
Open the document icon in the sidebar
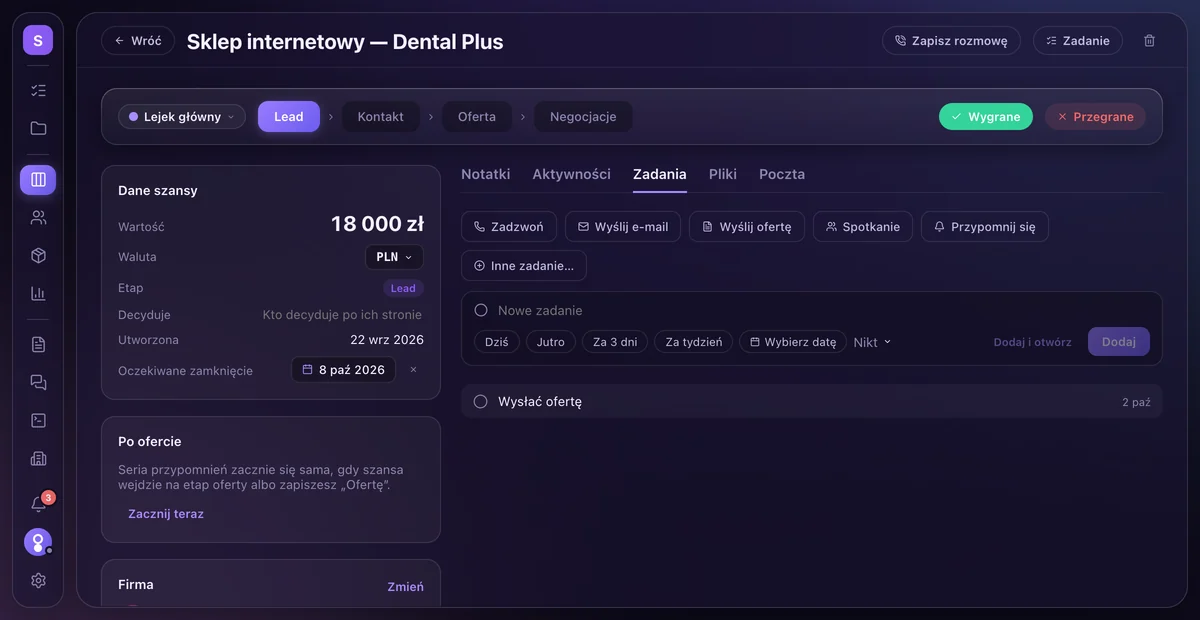[38, 344]
